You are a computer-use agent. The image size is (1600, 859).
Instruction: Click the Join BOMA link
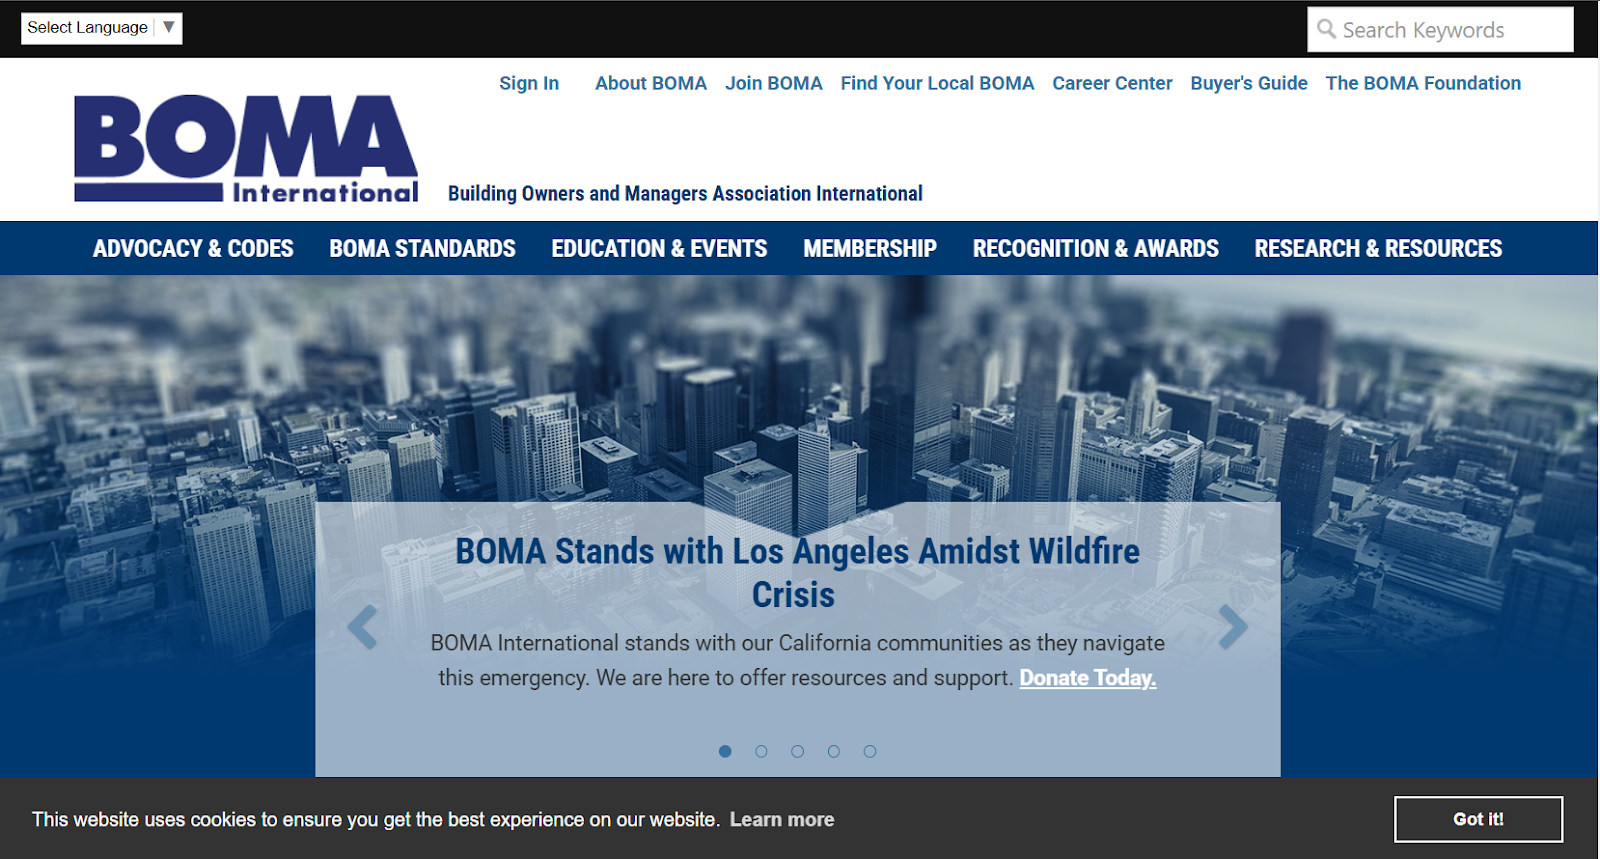[x=774, y=83]
